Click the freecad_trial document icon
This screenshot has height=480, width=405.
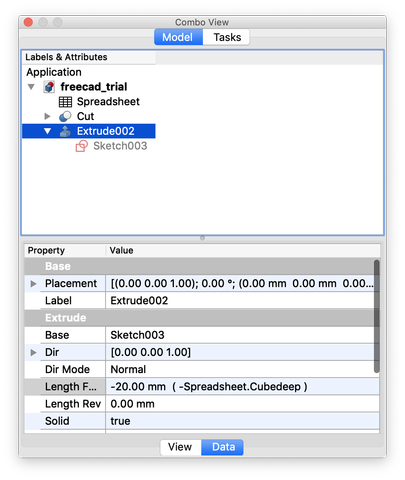49,87
